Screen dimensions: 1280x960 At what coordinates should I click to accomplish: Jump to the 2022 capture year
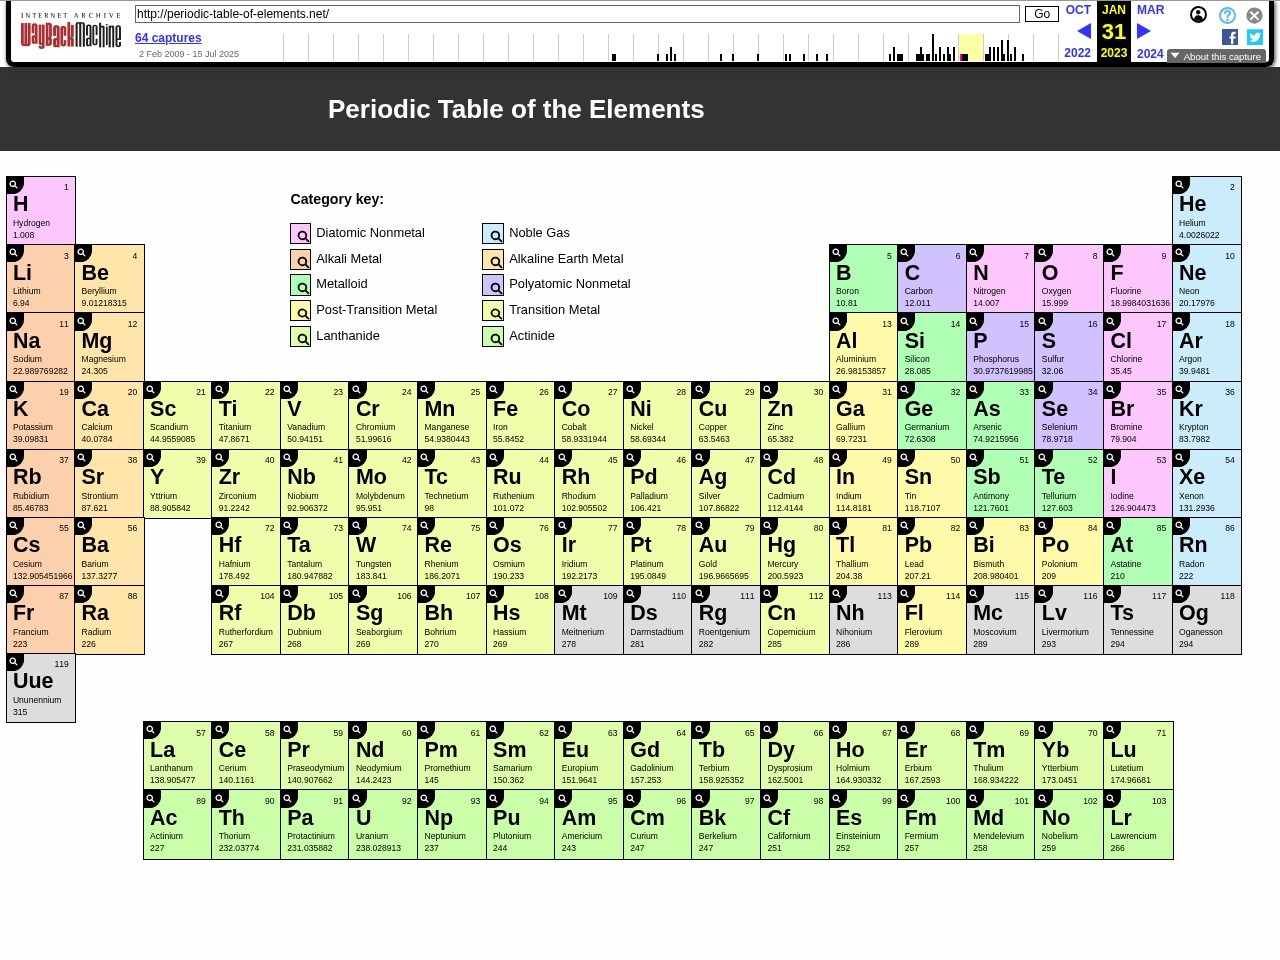coord(1077,53)
